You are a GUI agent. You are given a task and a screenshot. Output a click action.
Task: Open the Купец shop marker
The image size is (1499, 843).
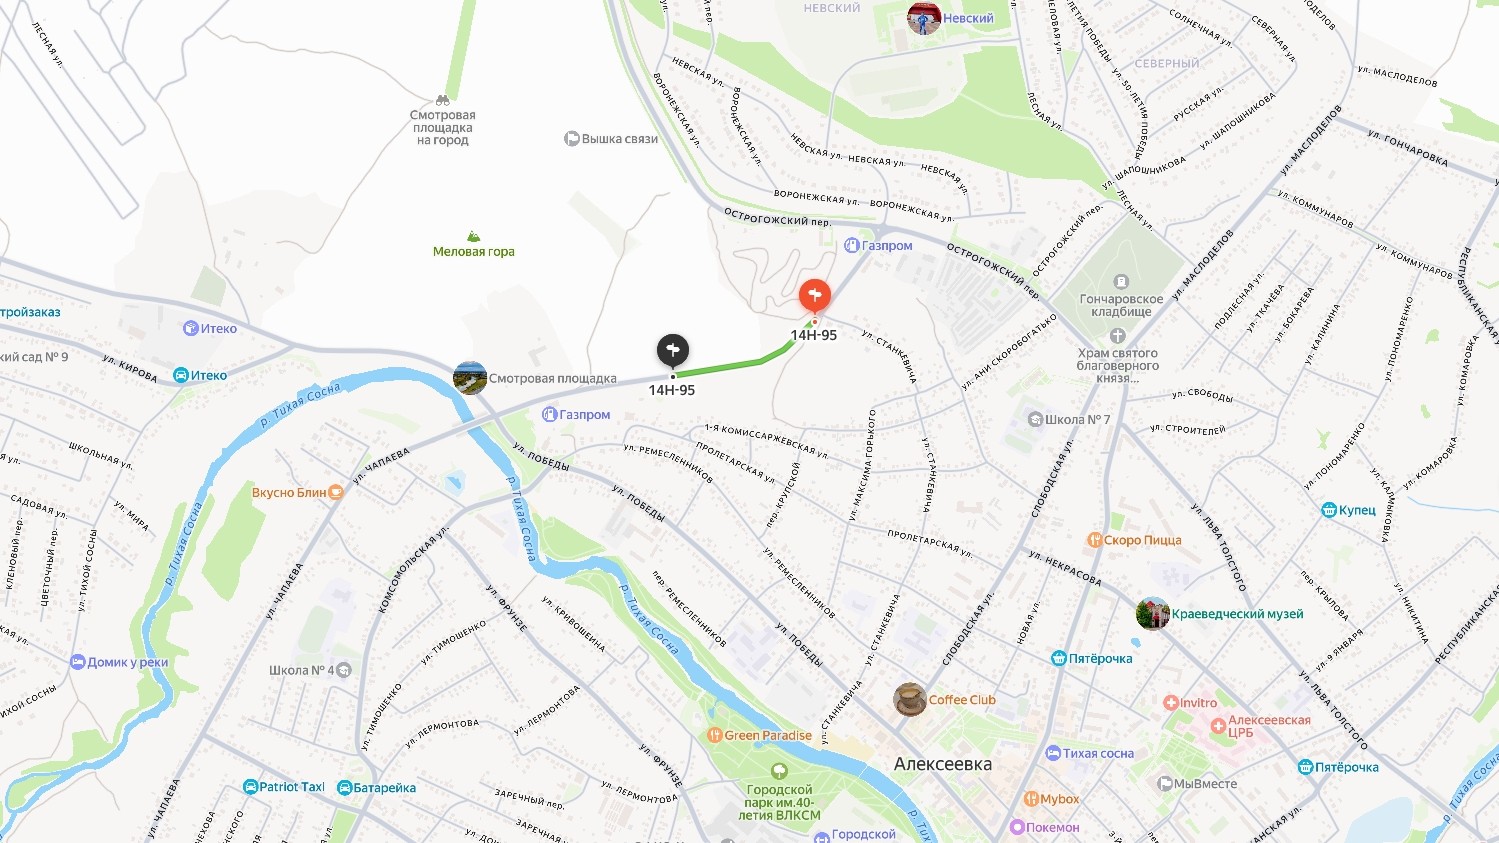click(1329, 510)
